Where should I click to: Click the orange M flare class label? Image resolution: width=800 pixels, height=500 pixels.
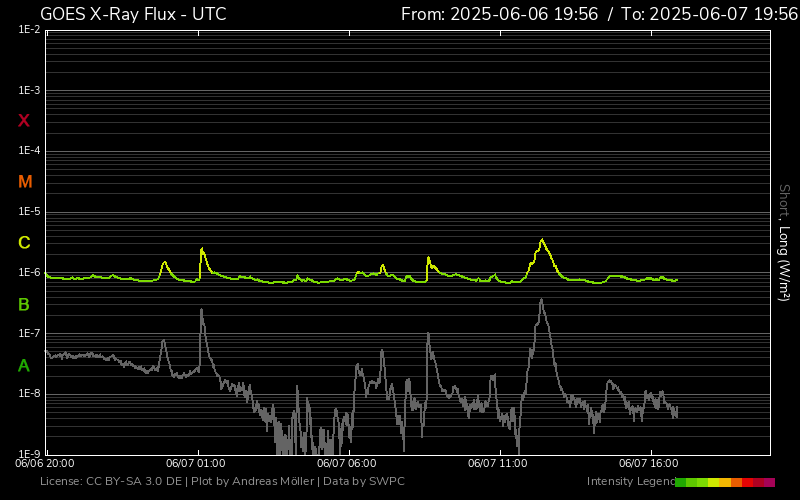[x=25, y=182]
